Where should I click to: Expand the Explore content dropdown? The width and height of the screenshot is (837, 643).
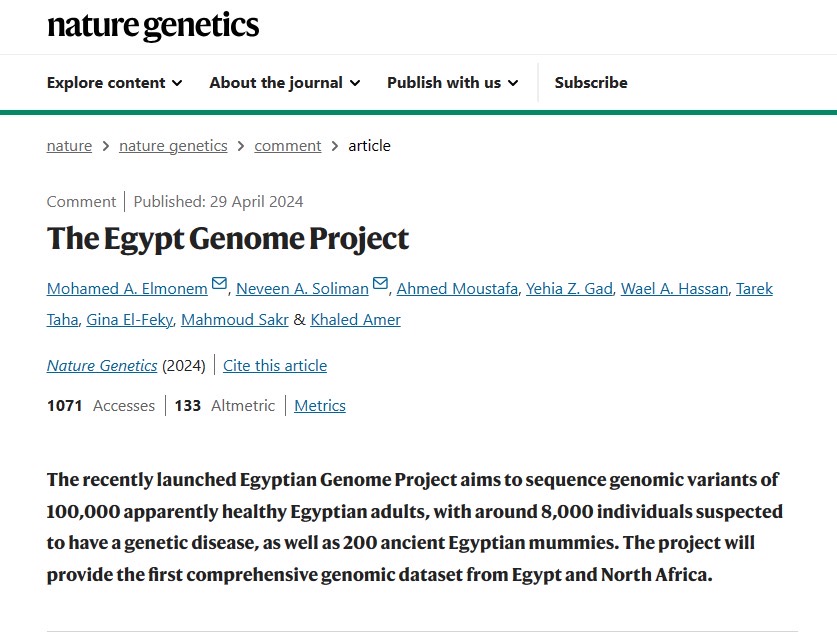114,83
